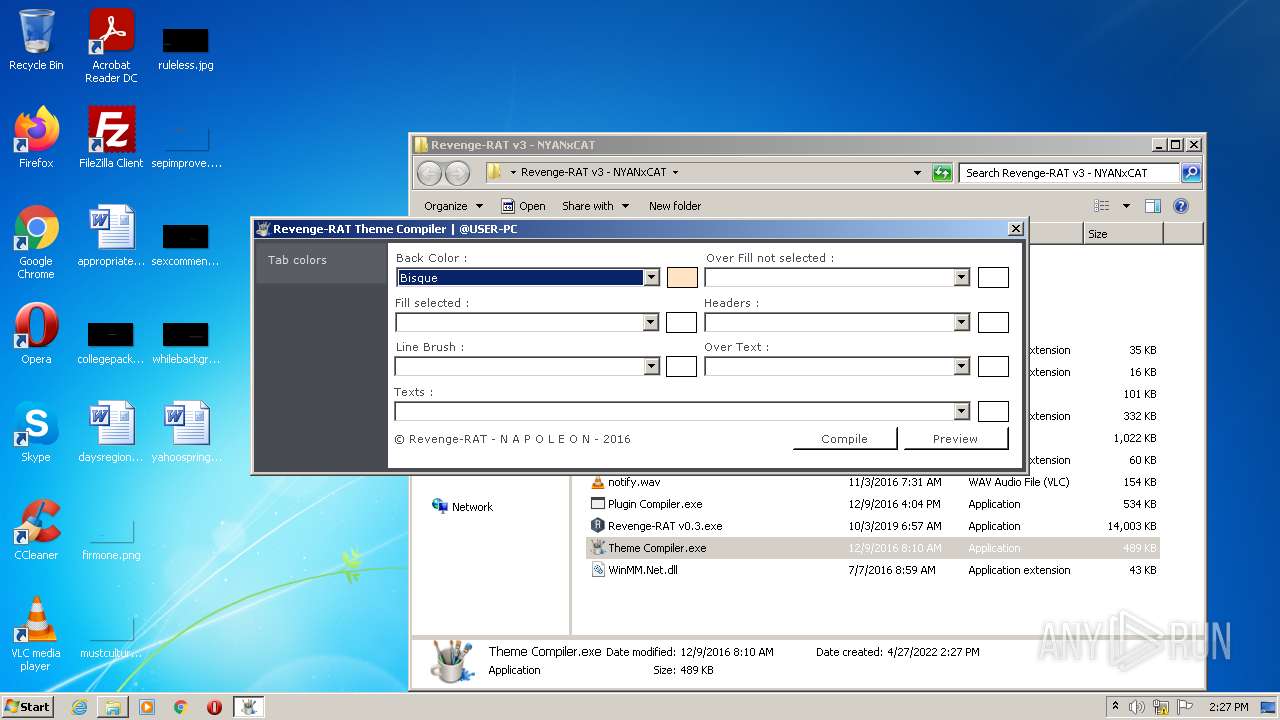Image resolution: width=1280 pixels, height=720 pixels.
Task: Select the appropriate Word document on desktop
Action: click(x=111, y=236)
